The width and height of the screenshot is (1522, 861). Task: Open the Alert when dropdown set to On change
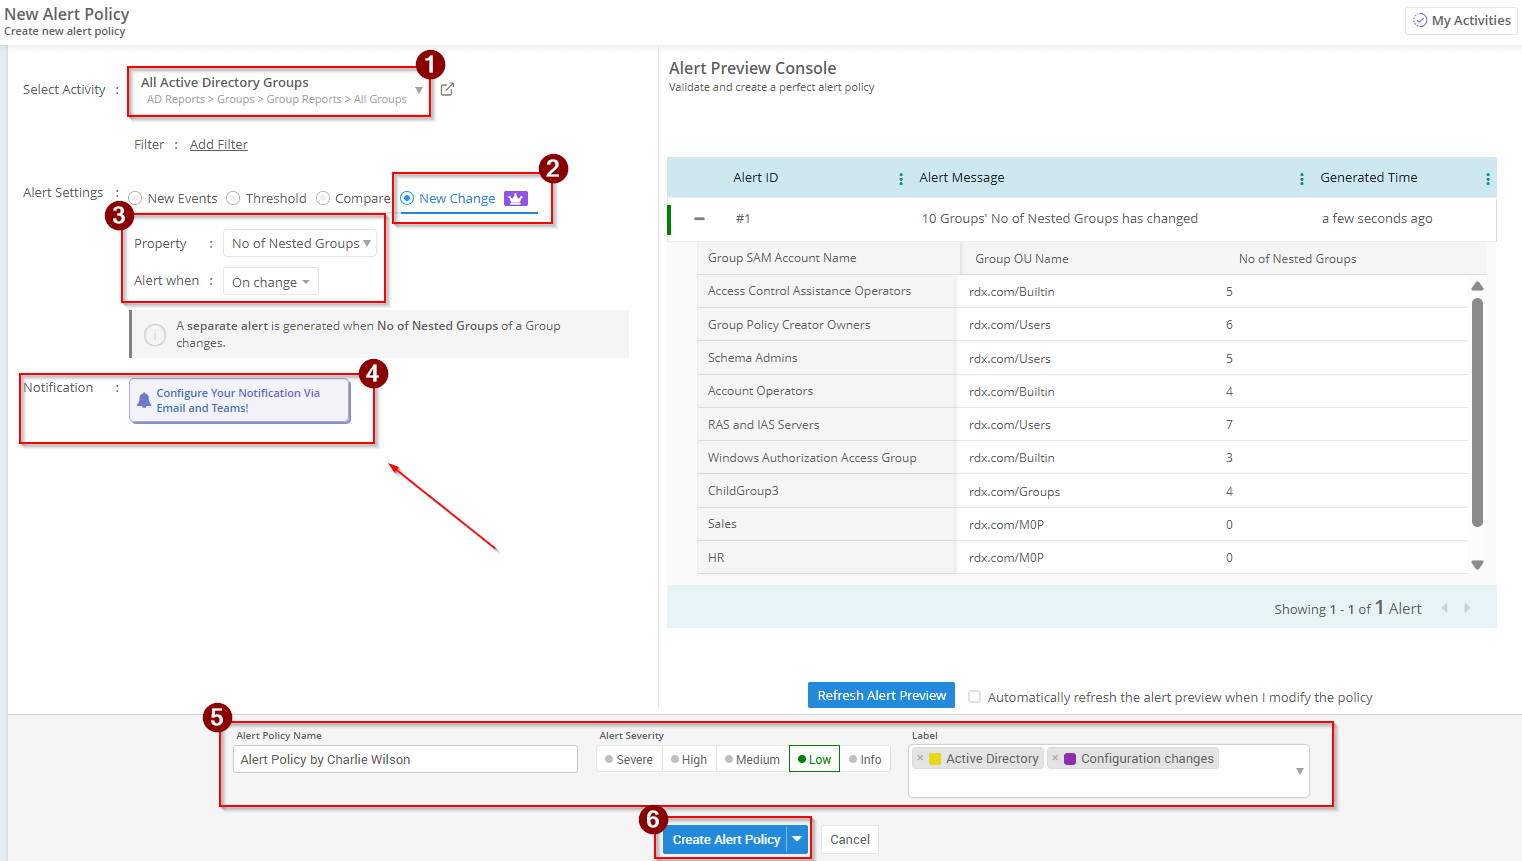click(270, 281)
